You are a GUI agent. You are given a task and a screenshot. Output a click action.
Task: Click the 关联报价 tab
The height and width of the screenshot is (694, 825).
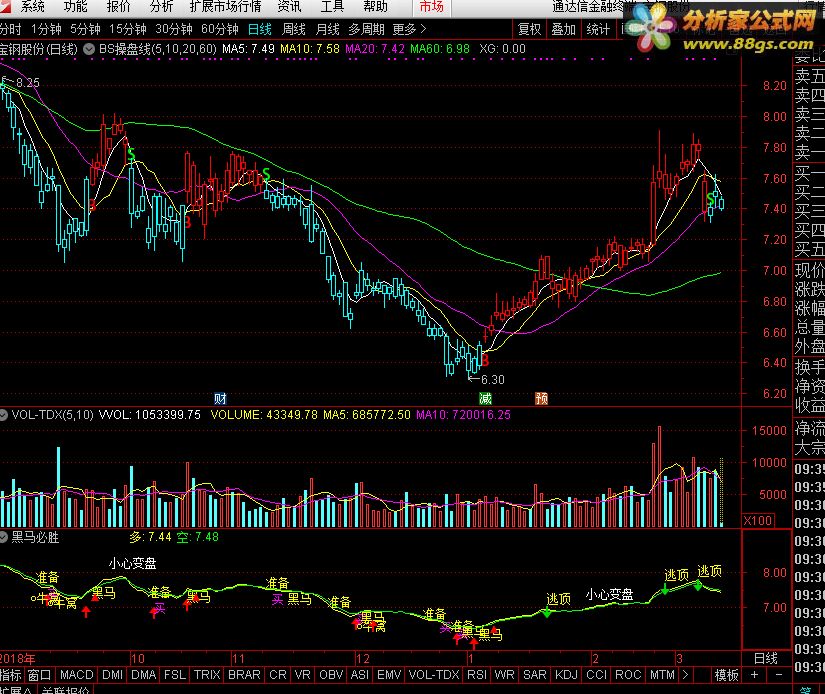coord(65,690)
